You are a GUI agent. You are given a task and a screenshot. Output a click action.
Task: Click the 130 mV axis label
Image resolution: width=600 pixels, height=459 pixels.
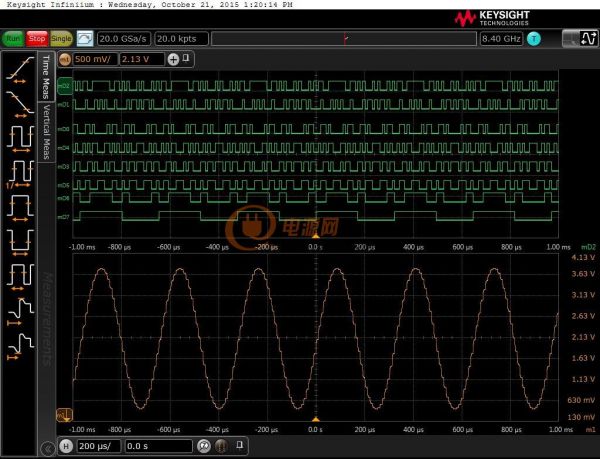581,417
